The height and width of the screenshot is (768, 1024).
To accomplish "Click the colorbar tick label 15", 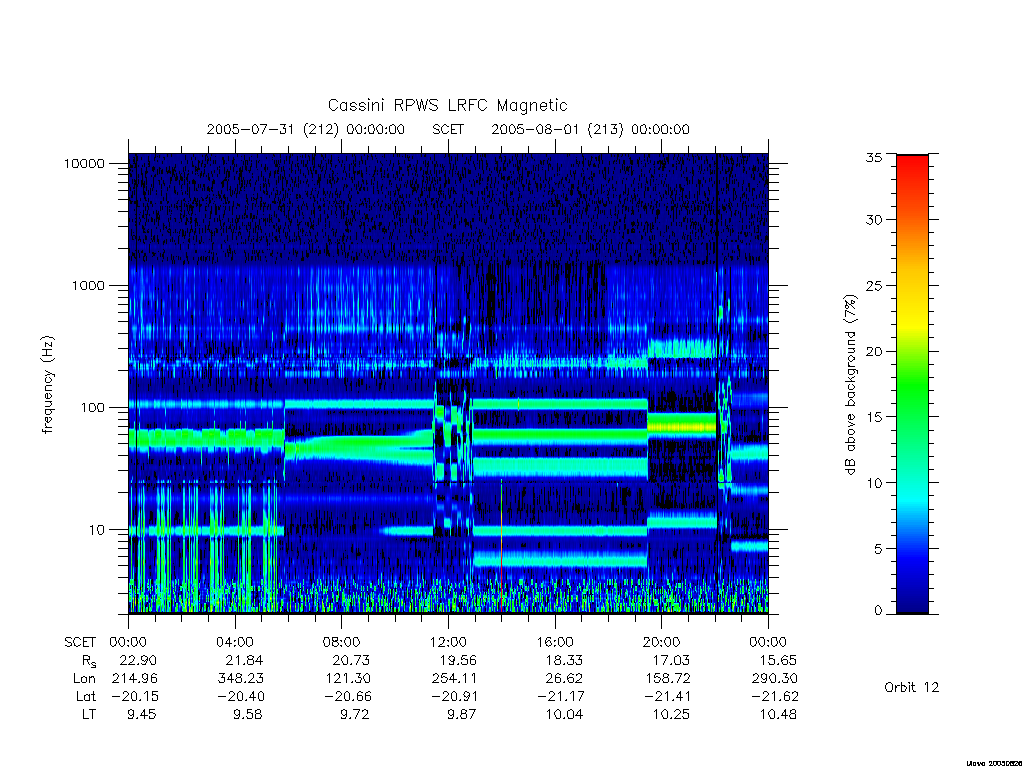I will (874, 417).
